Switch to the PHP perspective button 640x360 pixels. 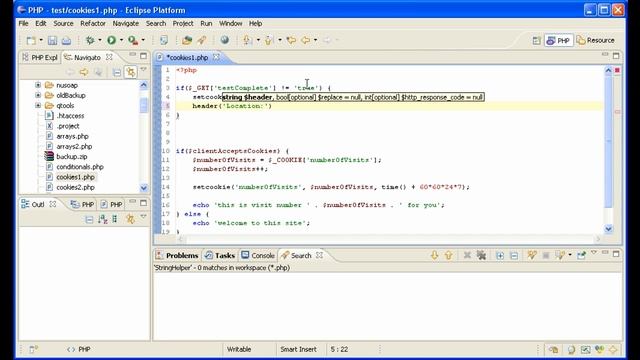point(559,40)
